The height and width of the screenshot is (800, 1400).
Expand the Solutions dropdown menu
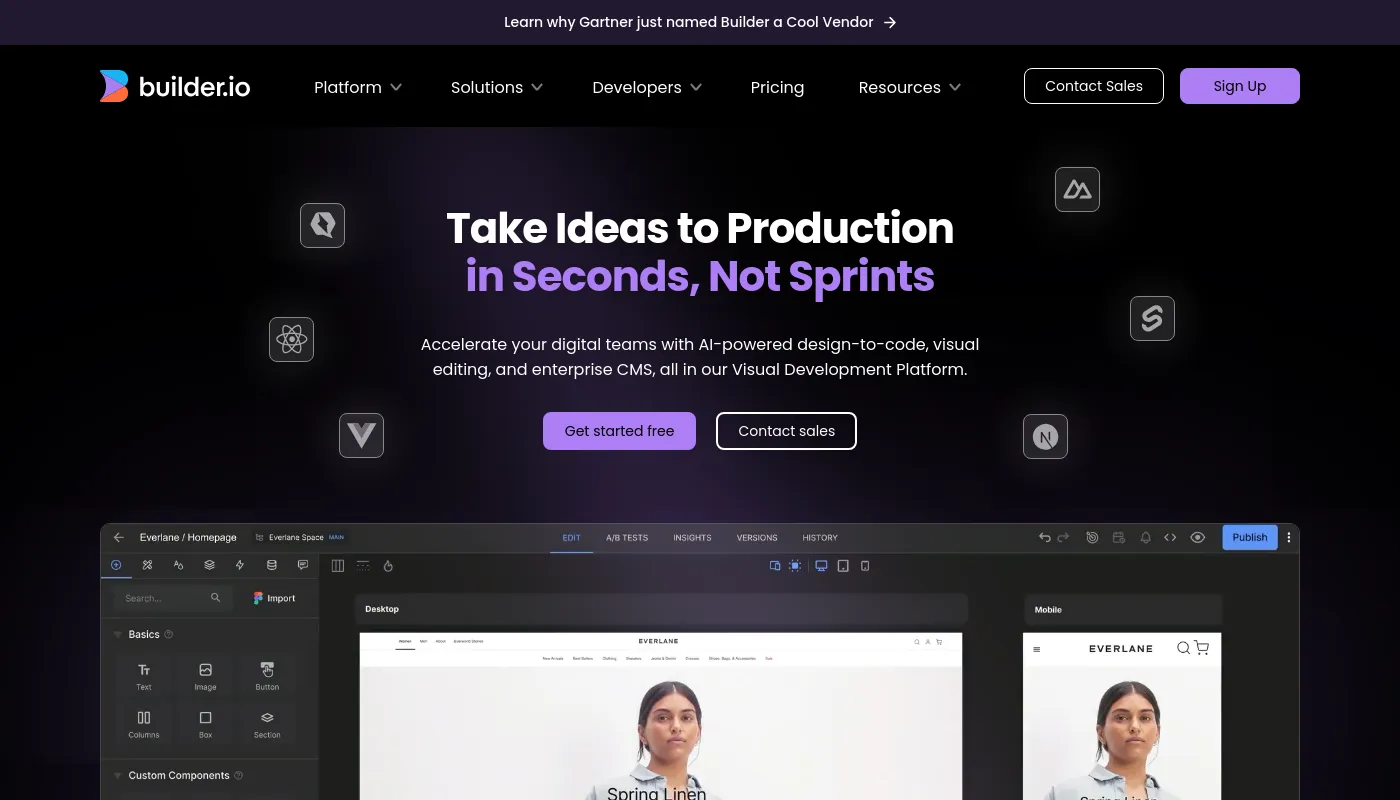point(497,87)
